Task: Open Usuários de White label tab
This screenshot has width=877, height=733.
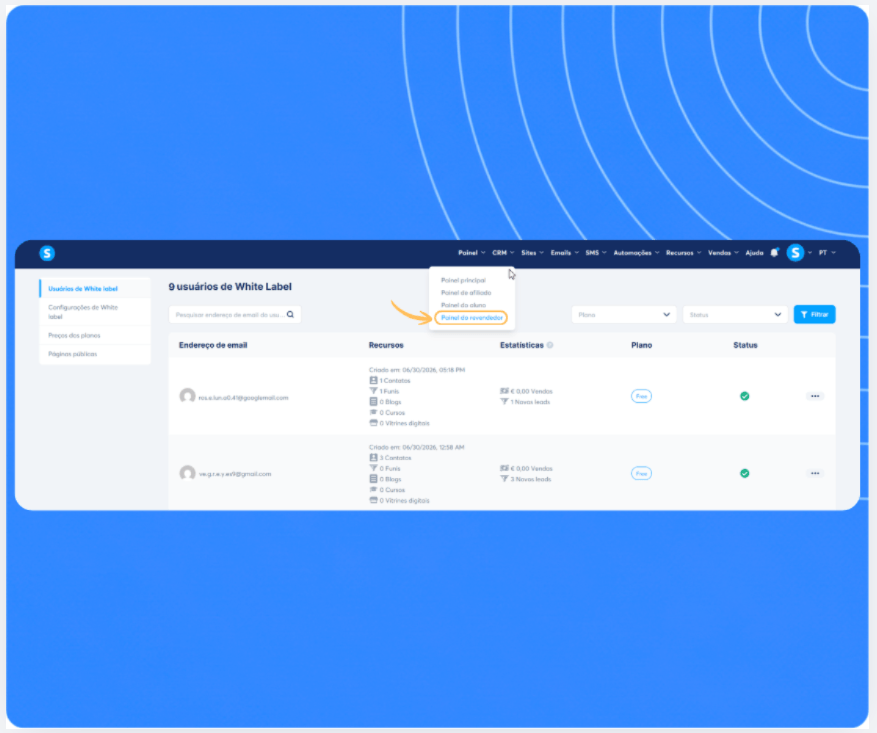Action: [95, 289]
